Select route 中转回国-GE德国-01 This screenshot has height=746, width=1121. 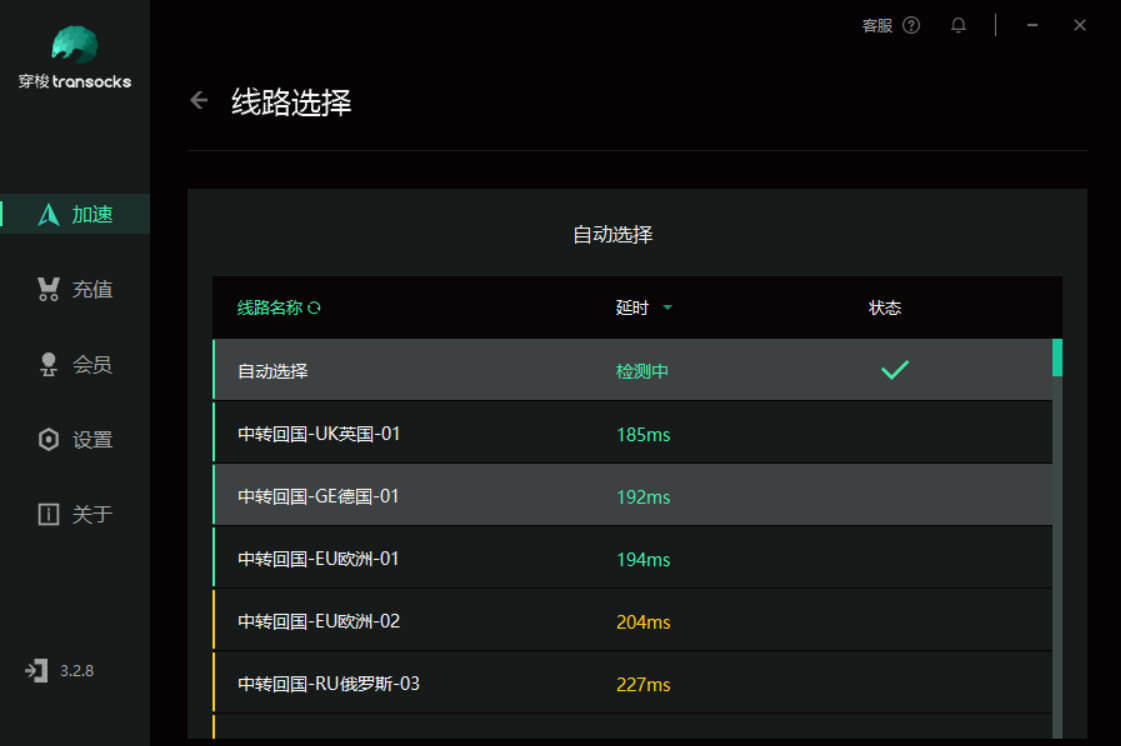[633, 495]
